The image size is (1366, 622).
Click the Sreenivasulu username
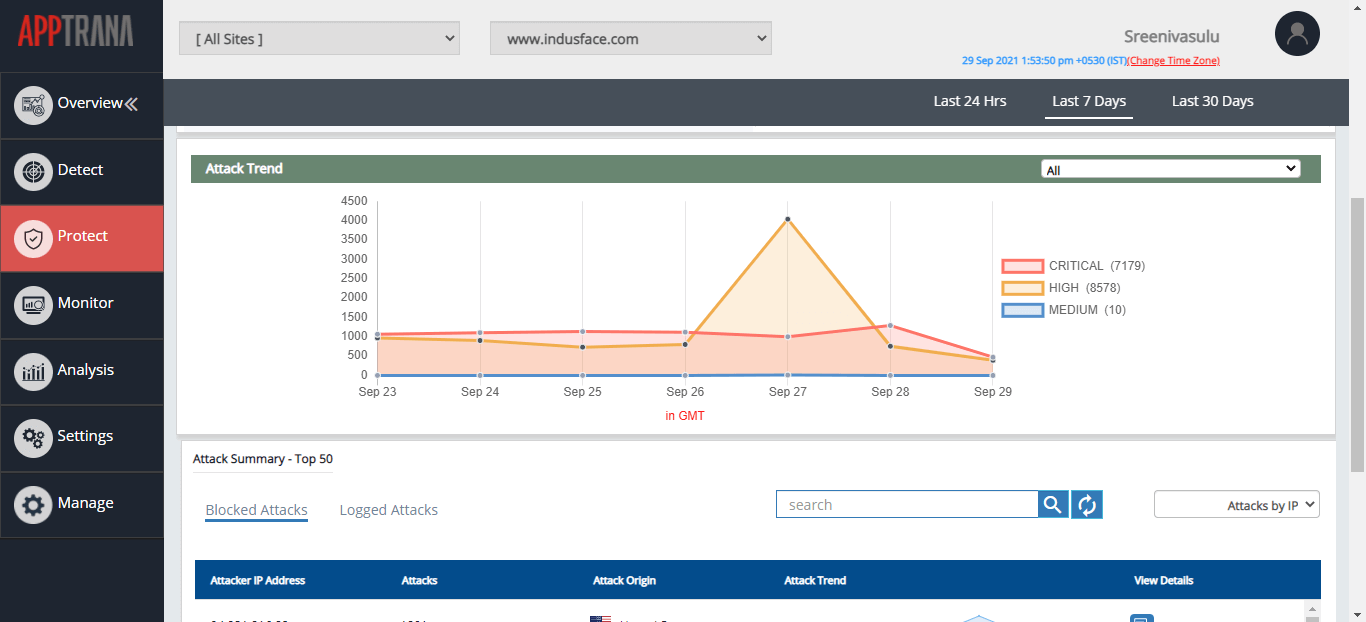[1172, 36]
